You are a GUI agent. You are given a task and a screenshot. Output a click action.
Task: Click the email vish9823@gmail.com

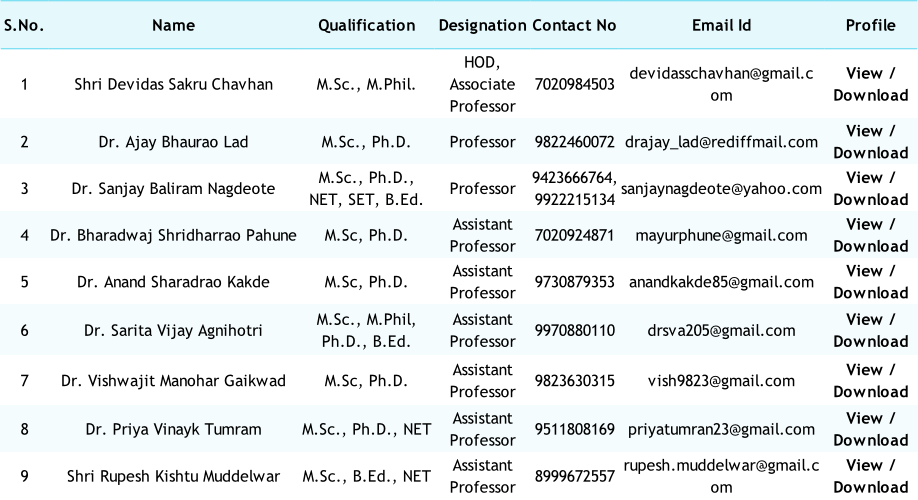tap(721, 380)
